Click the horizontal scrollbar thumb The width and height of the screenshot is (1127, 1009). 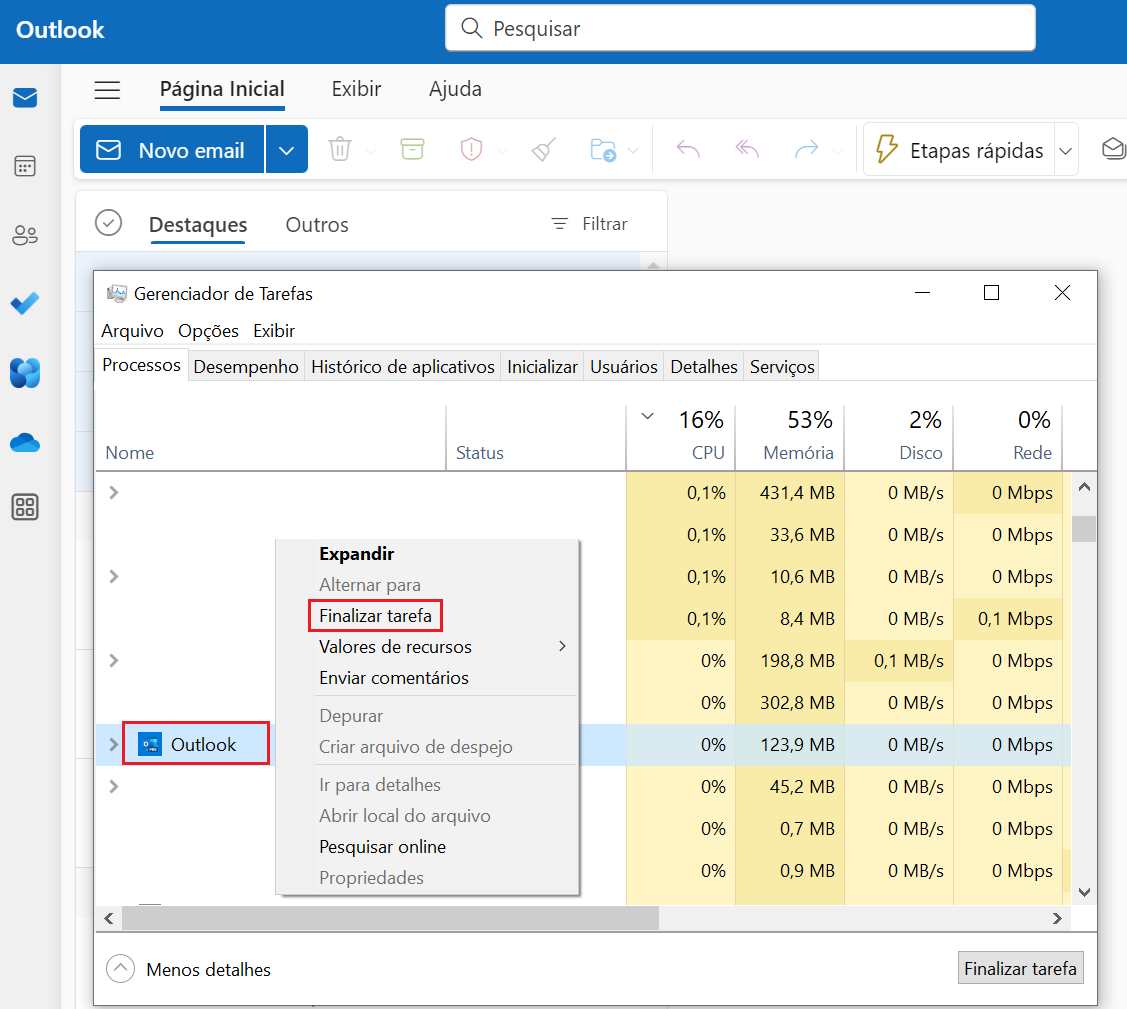click(x=390, y=918)
